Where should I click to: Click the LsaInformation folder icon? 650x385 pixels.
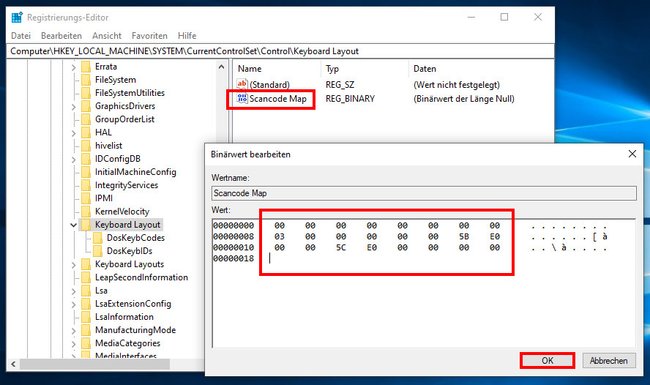pos(86,317)
